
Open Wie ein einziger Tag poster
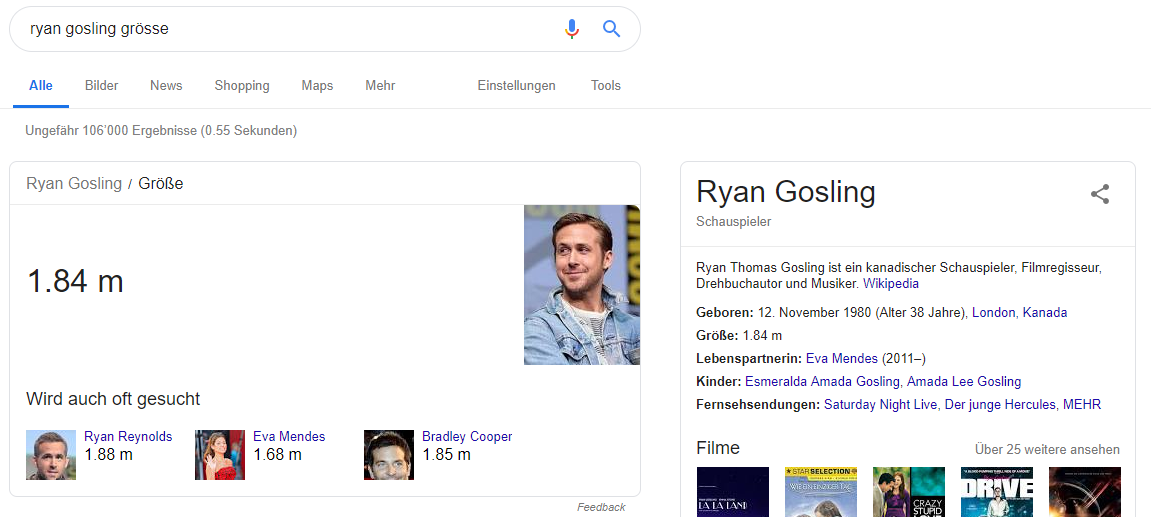821,492
